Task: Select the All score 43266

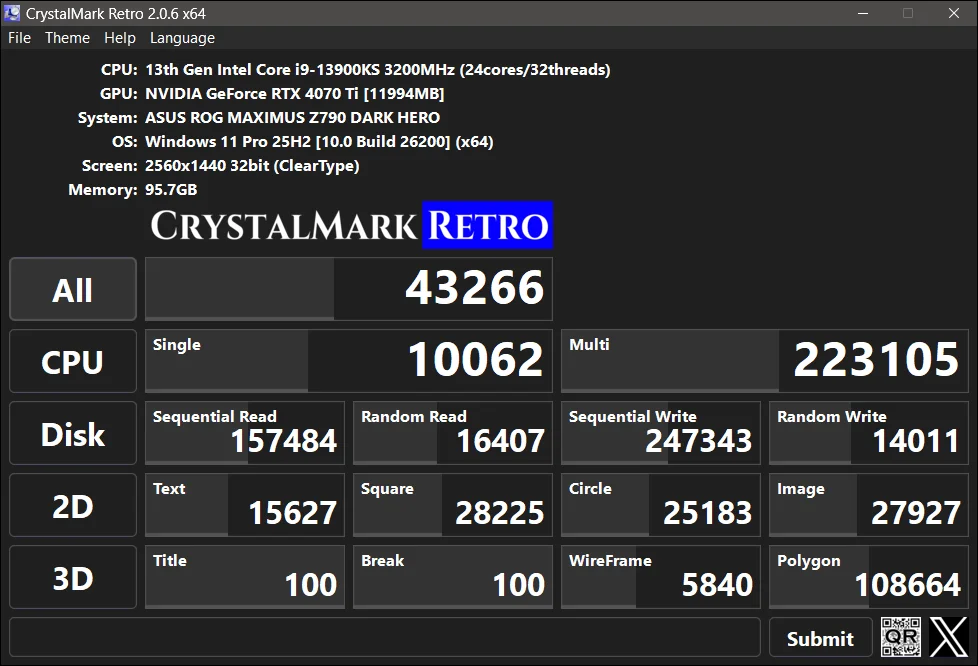Action: click(349, 289)
